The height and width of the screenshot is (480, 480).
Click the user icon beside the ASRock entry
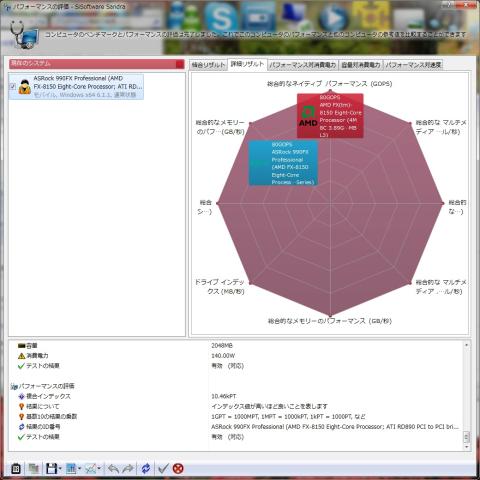click(x=25, y=87)
